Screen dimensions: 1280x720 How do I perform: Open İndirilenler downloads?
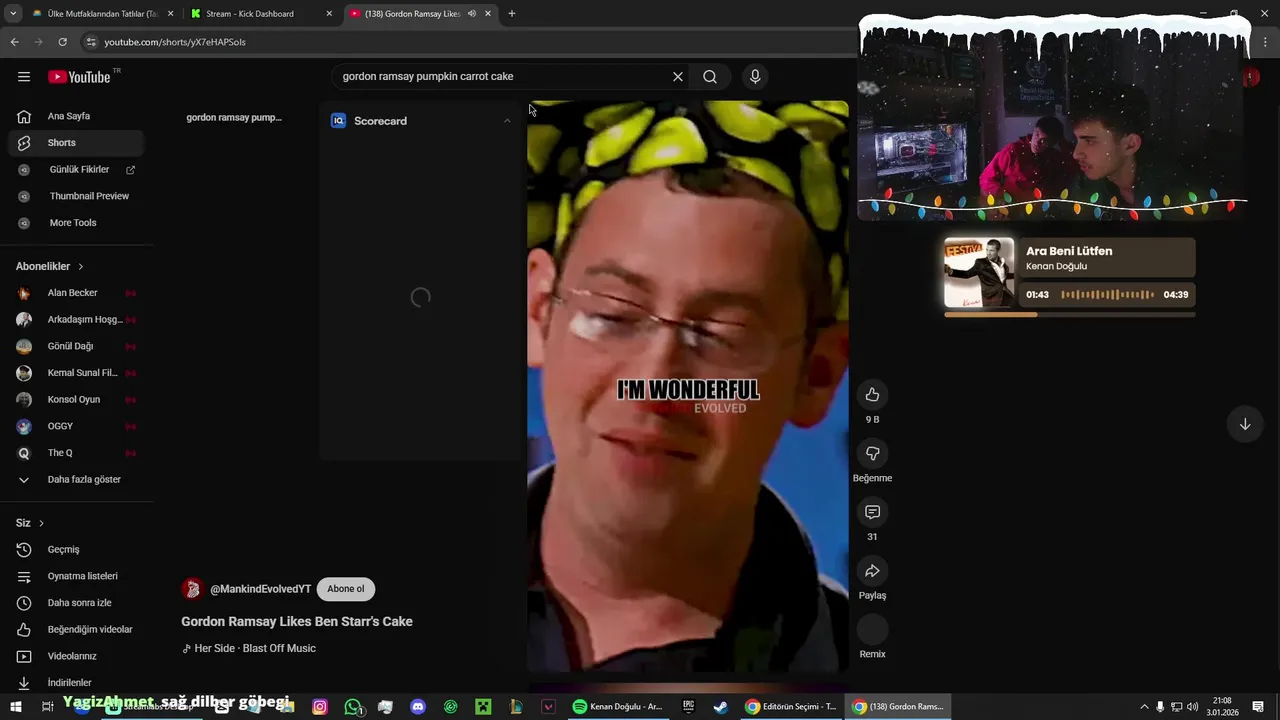click(x=76, y=683)
